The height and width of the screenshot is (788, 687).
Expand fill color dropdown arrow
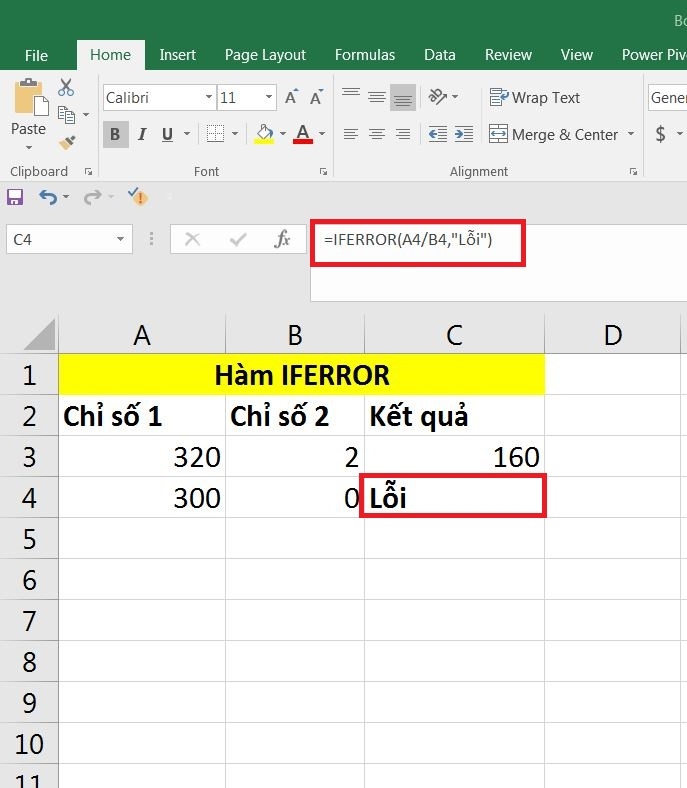coord(283,134)
